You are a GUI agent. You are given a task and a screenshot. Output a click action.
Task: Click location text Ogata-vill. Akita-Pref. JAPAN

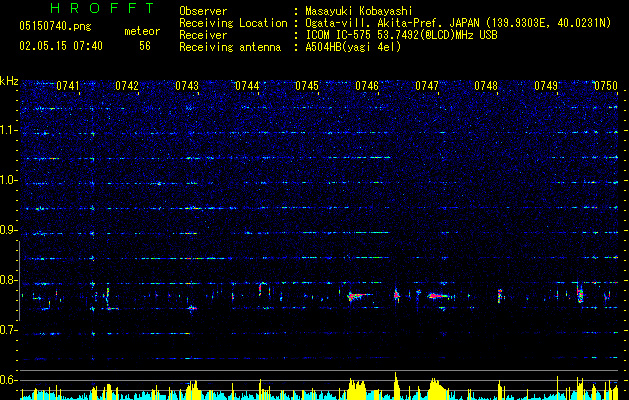(x=391, y=23)
